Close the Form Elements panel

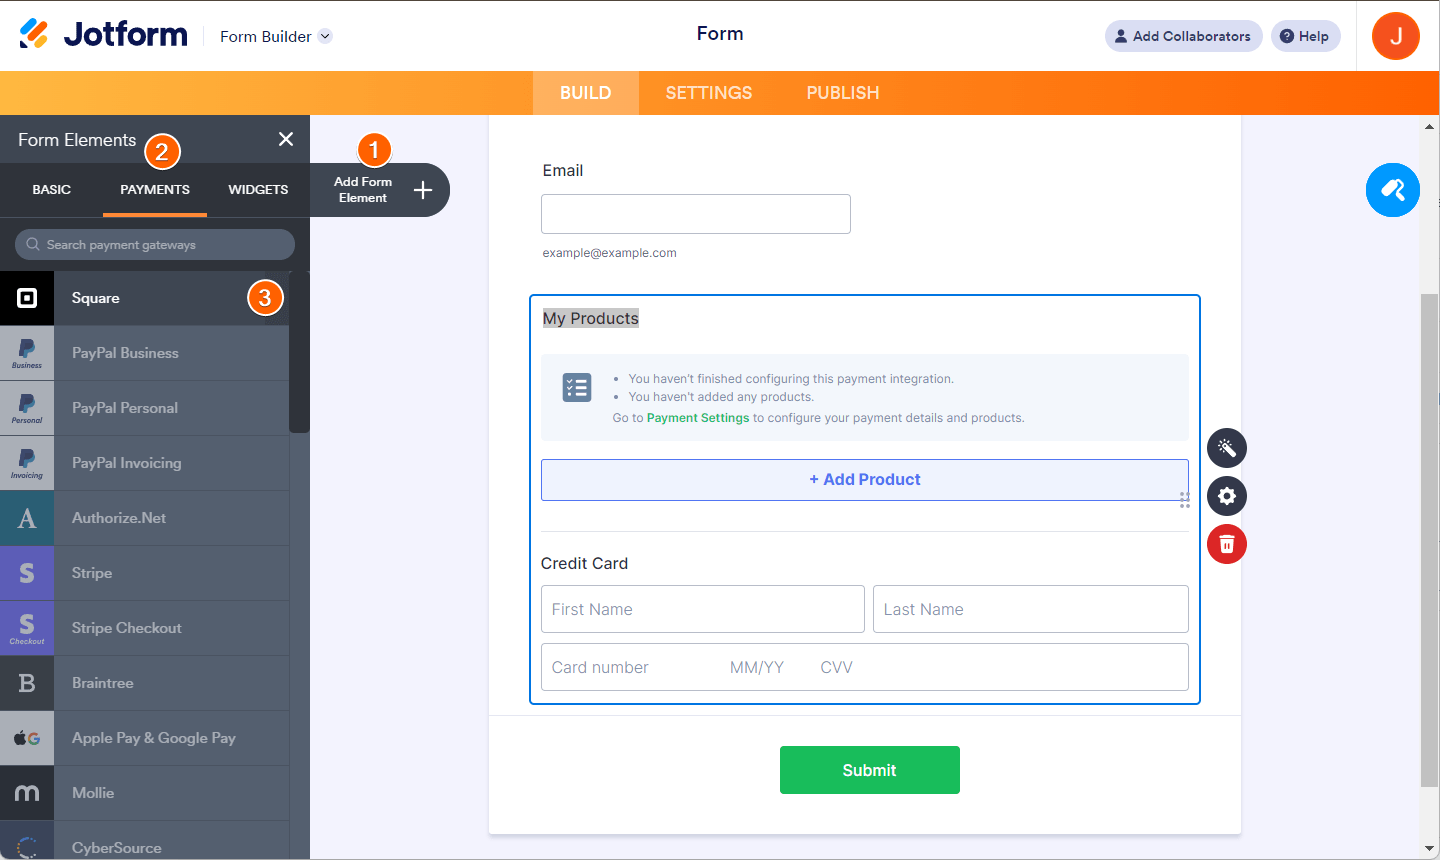tap(286, 139)
